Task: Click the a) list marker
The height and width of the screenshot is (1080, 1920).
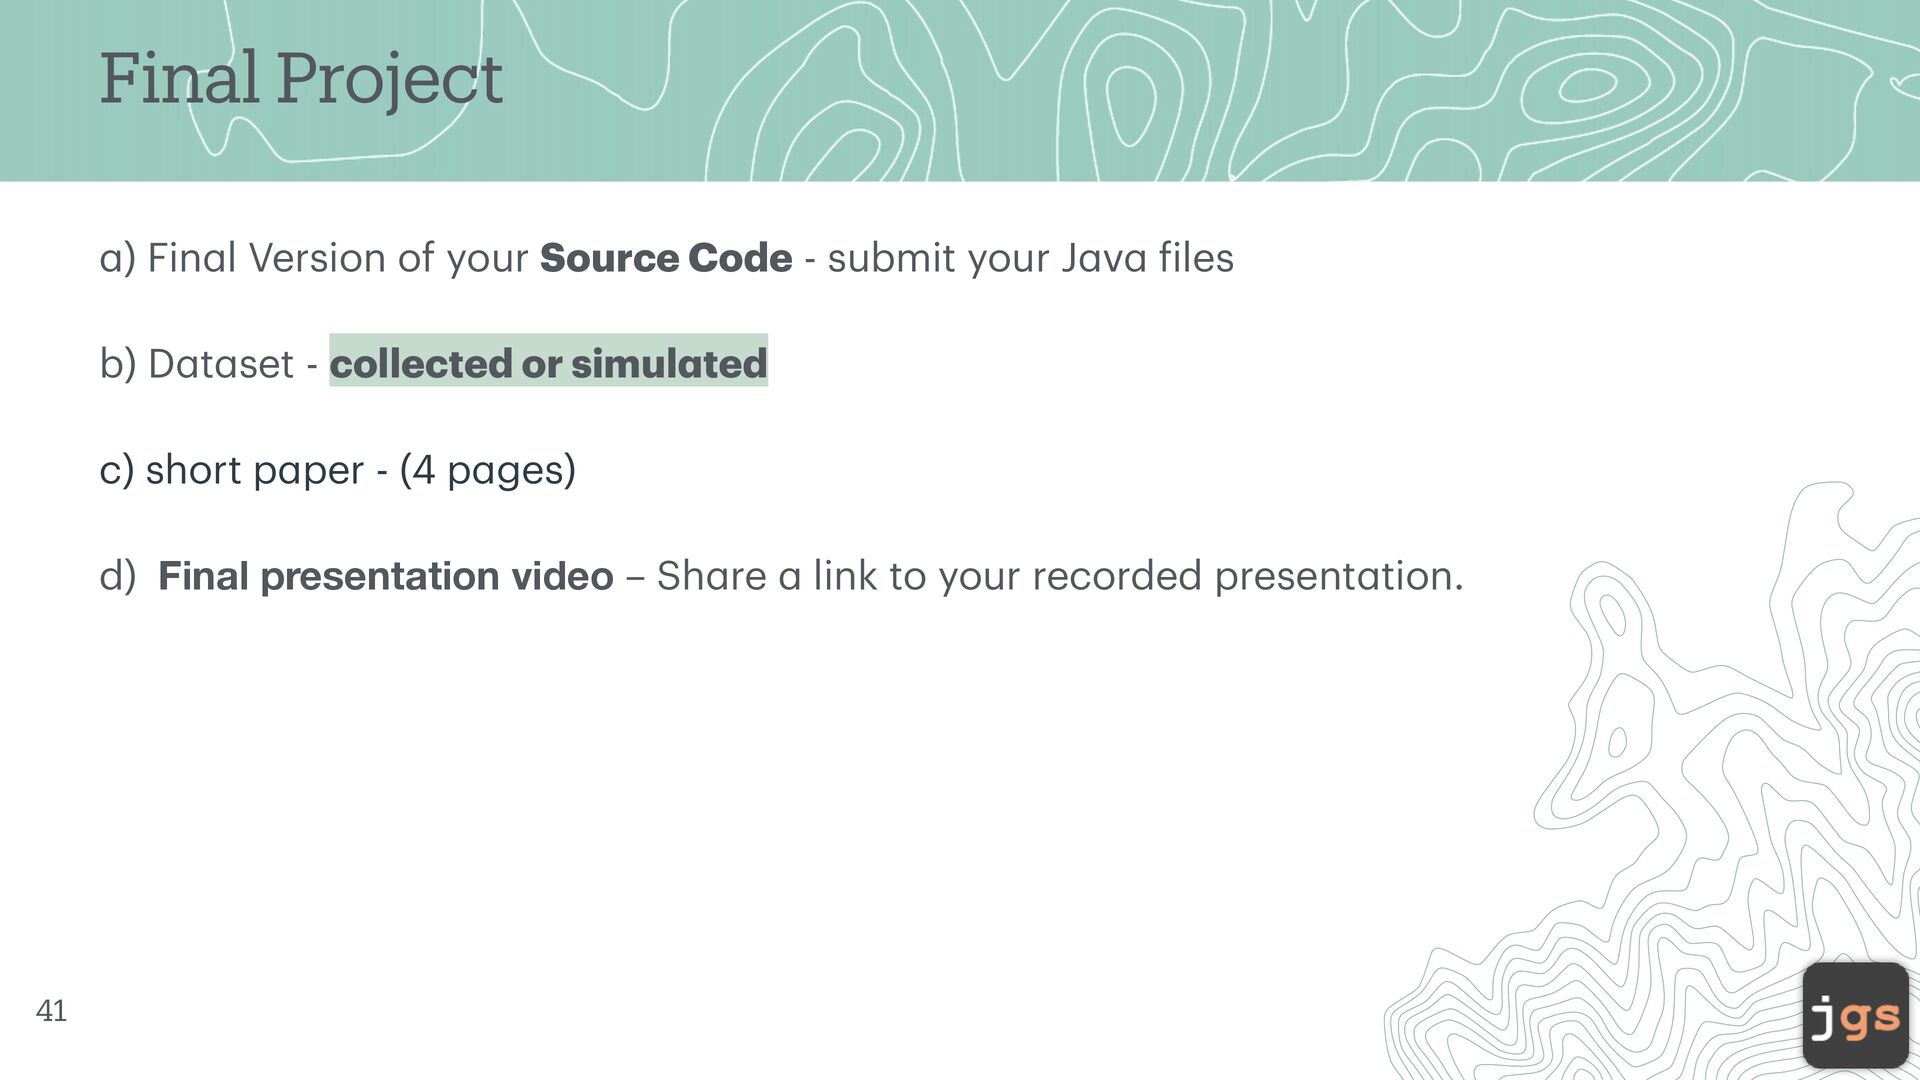Action: pyautogui.click(x=116, y=258)
